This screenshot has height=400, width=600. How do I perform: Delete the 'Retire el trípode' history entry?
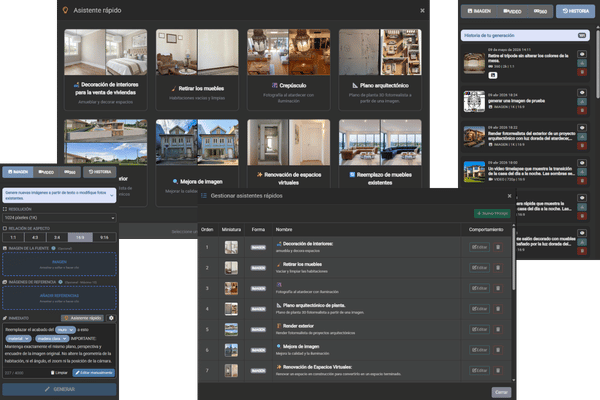(582, 72)
